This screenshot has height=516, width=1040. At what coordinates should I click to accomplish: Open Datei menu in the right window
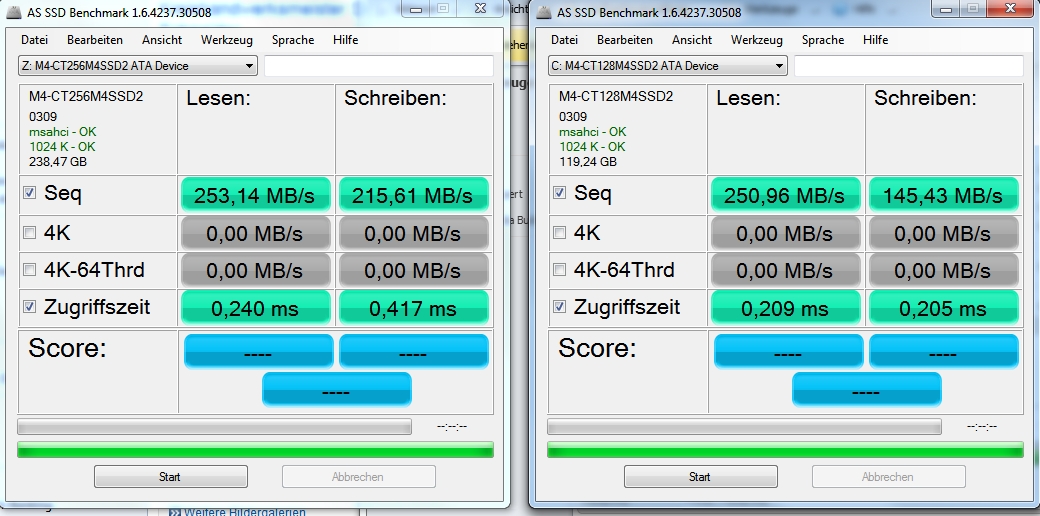[x=564, y=40]
